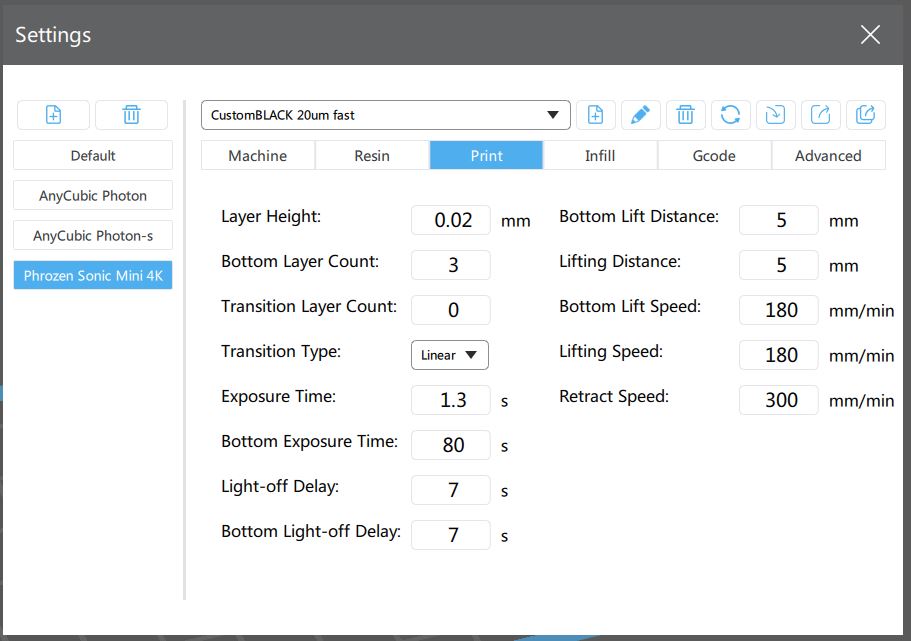The height and width of the screenshot is (641, 911).
Task: Delete the CustomBLACK profile with trash icon
Action: click(685, 115)
